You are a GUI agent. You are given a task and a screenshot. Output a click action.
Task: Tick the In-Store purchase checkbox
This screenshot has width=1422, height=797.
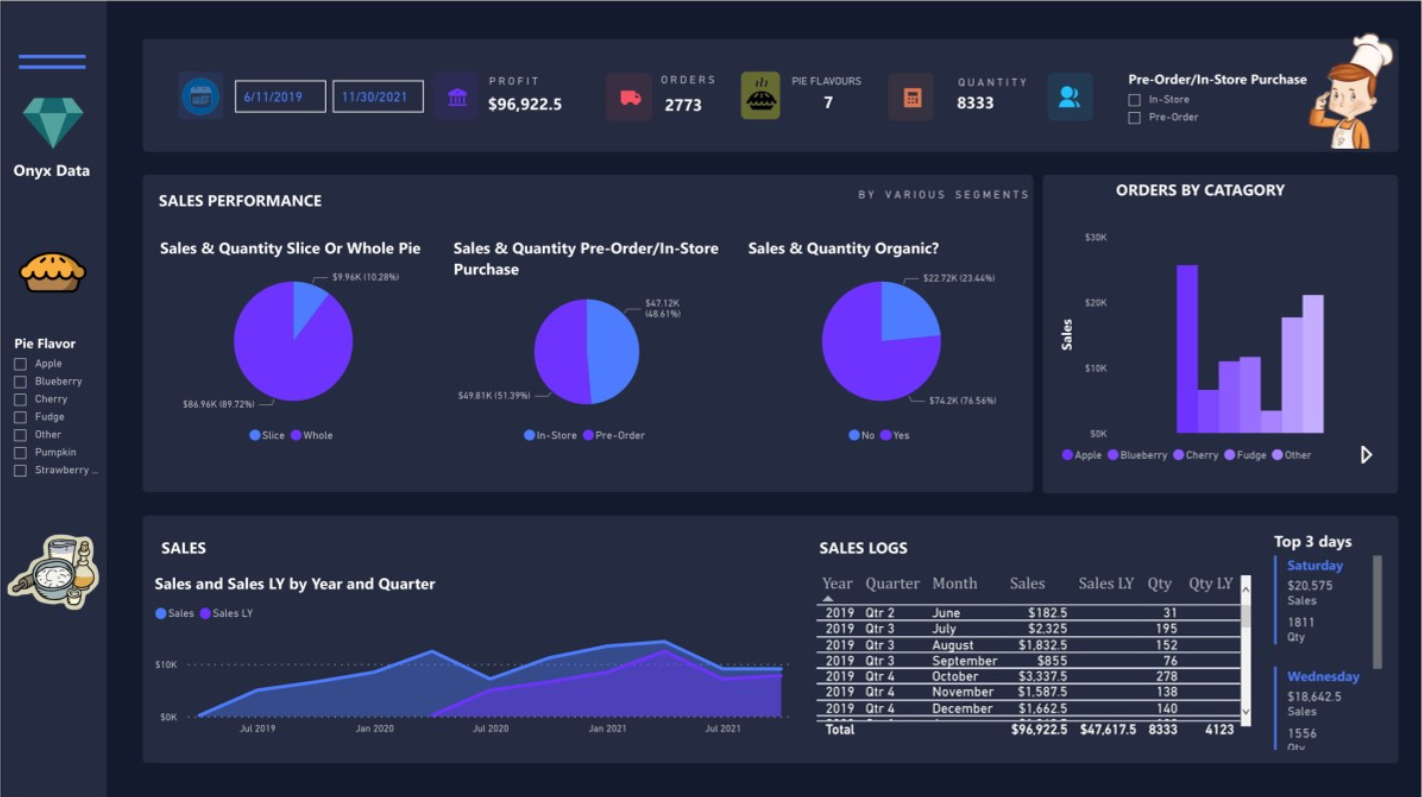1134,100
